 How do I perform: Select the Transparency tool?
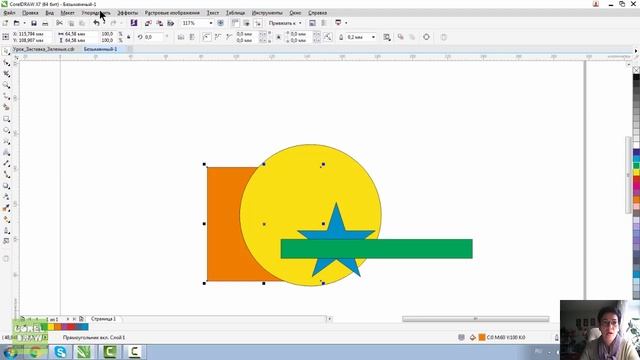6,197
